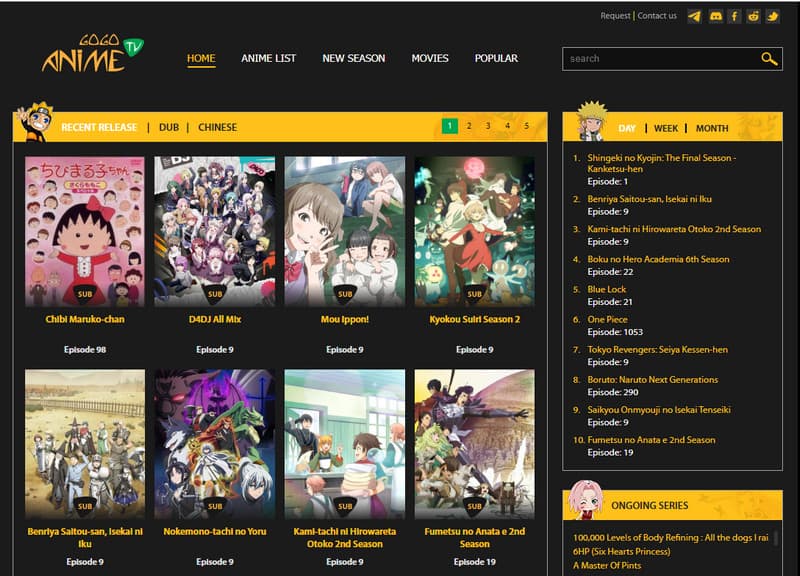The image size is (800, 576).
Task: Open the Kami-tachi ni Hirowareta poster image
Action: pos(345,444)
